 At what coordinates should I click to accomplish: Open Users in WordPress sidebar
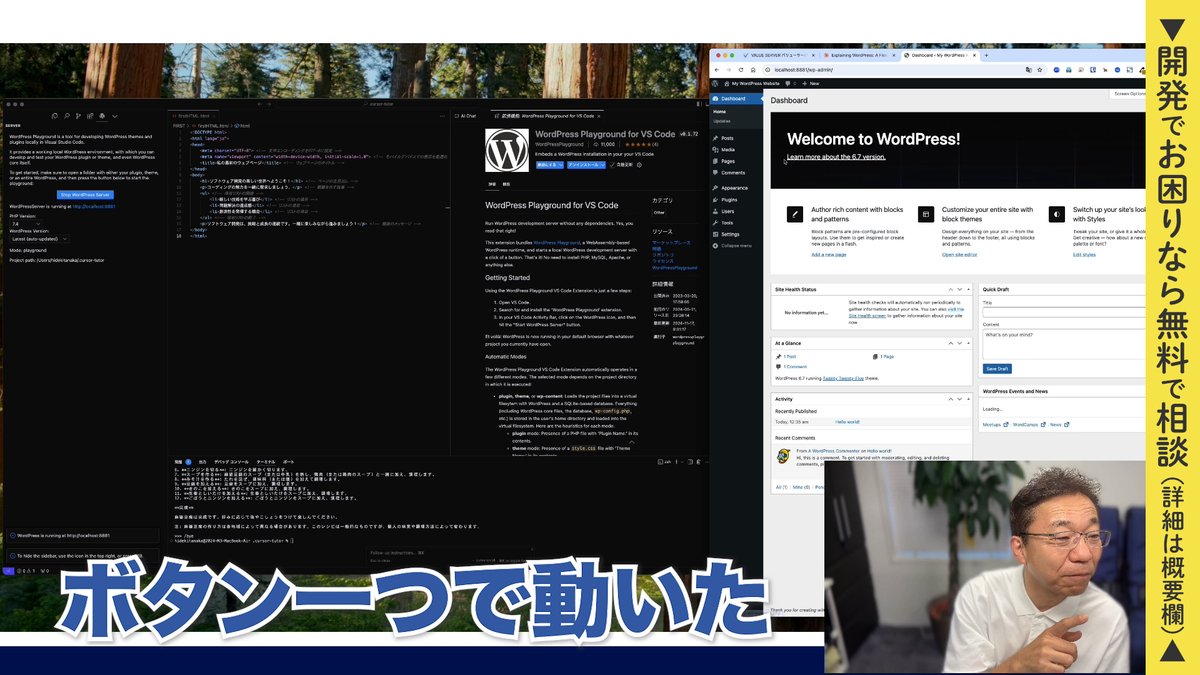[x=728, y=211]
